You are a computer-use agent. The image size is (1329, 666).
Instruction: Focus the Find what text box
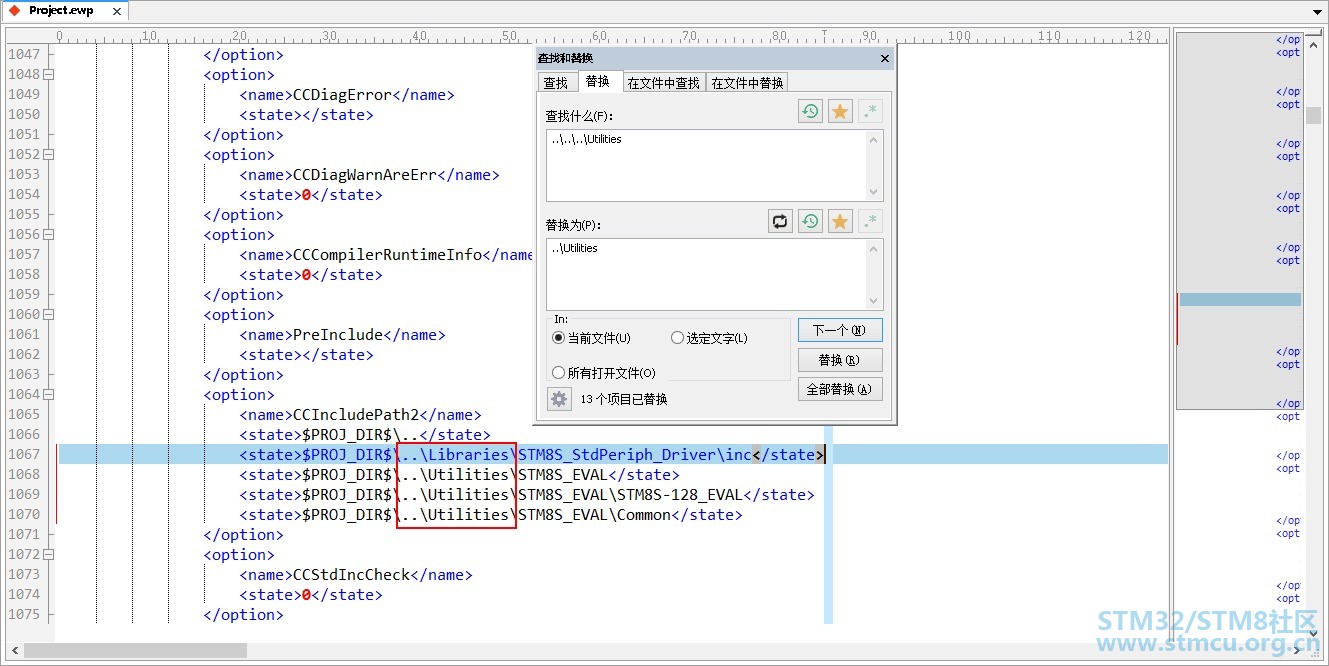click(706, 165)
